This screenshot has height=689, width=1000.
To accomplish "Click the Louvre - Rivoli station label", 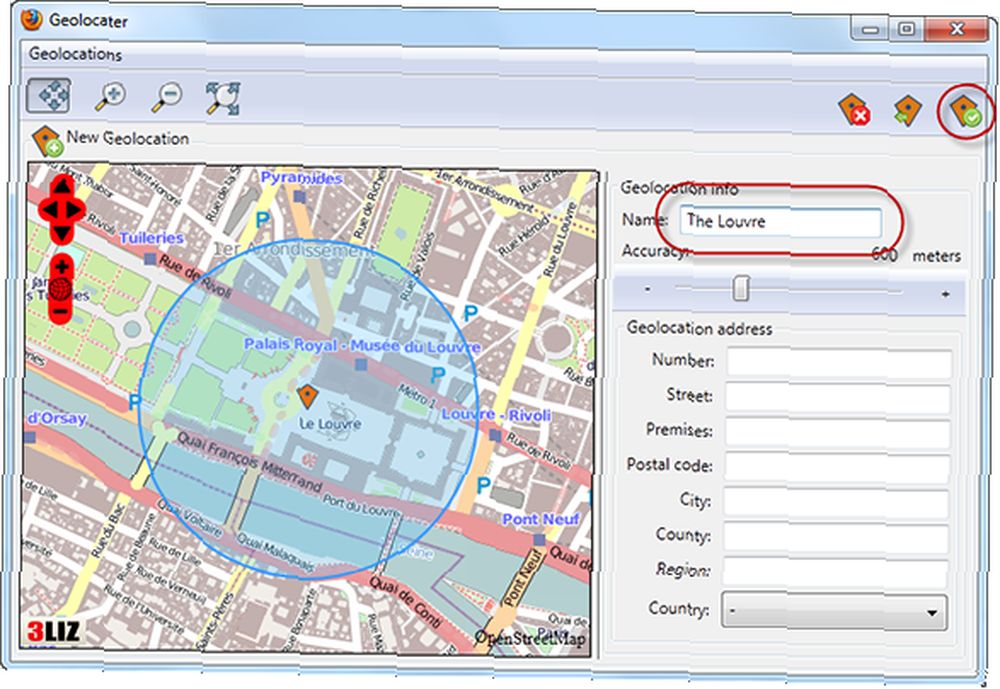I will click(496, 415).
